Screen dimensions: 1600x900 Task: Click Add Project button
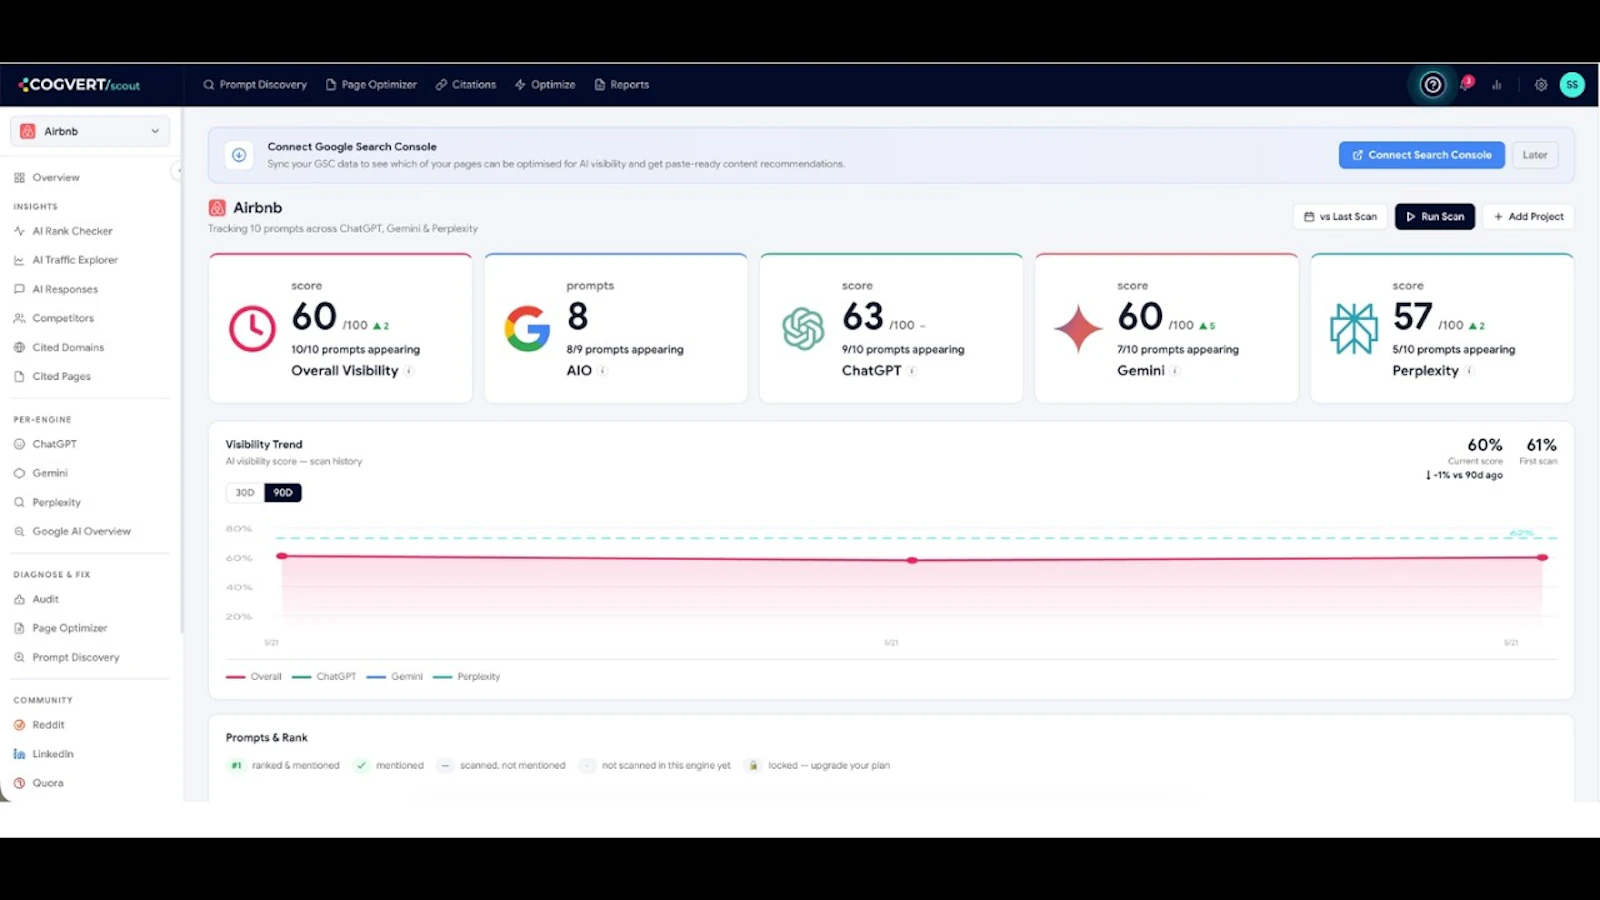point(1528,217)
